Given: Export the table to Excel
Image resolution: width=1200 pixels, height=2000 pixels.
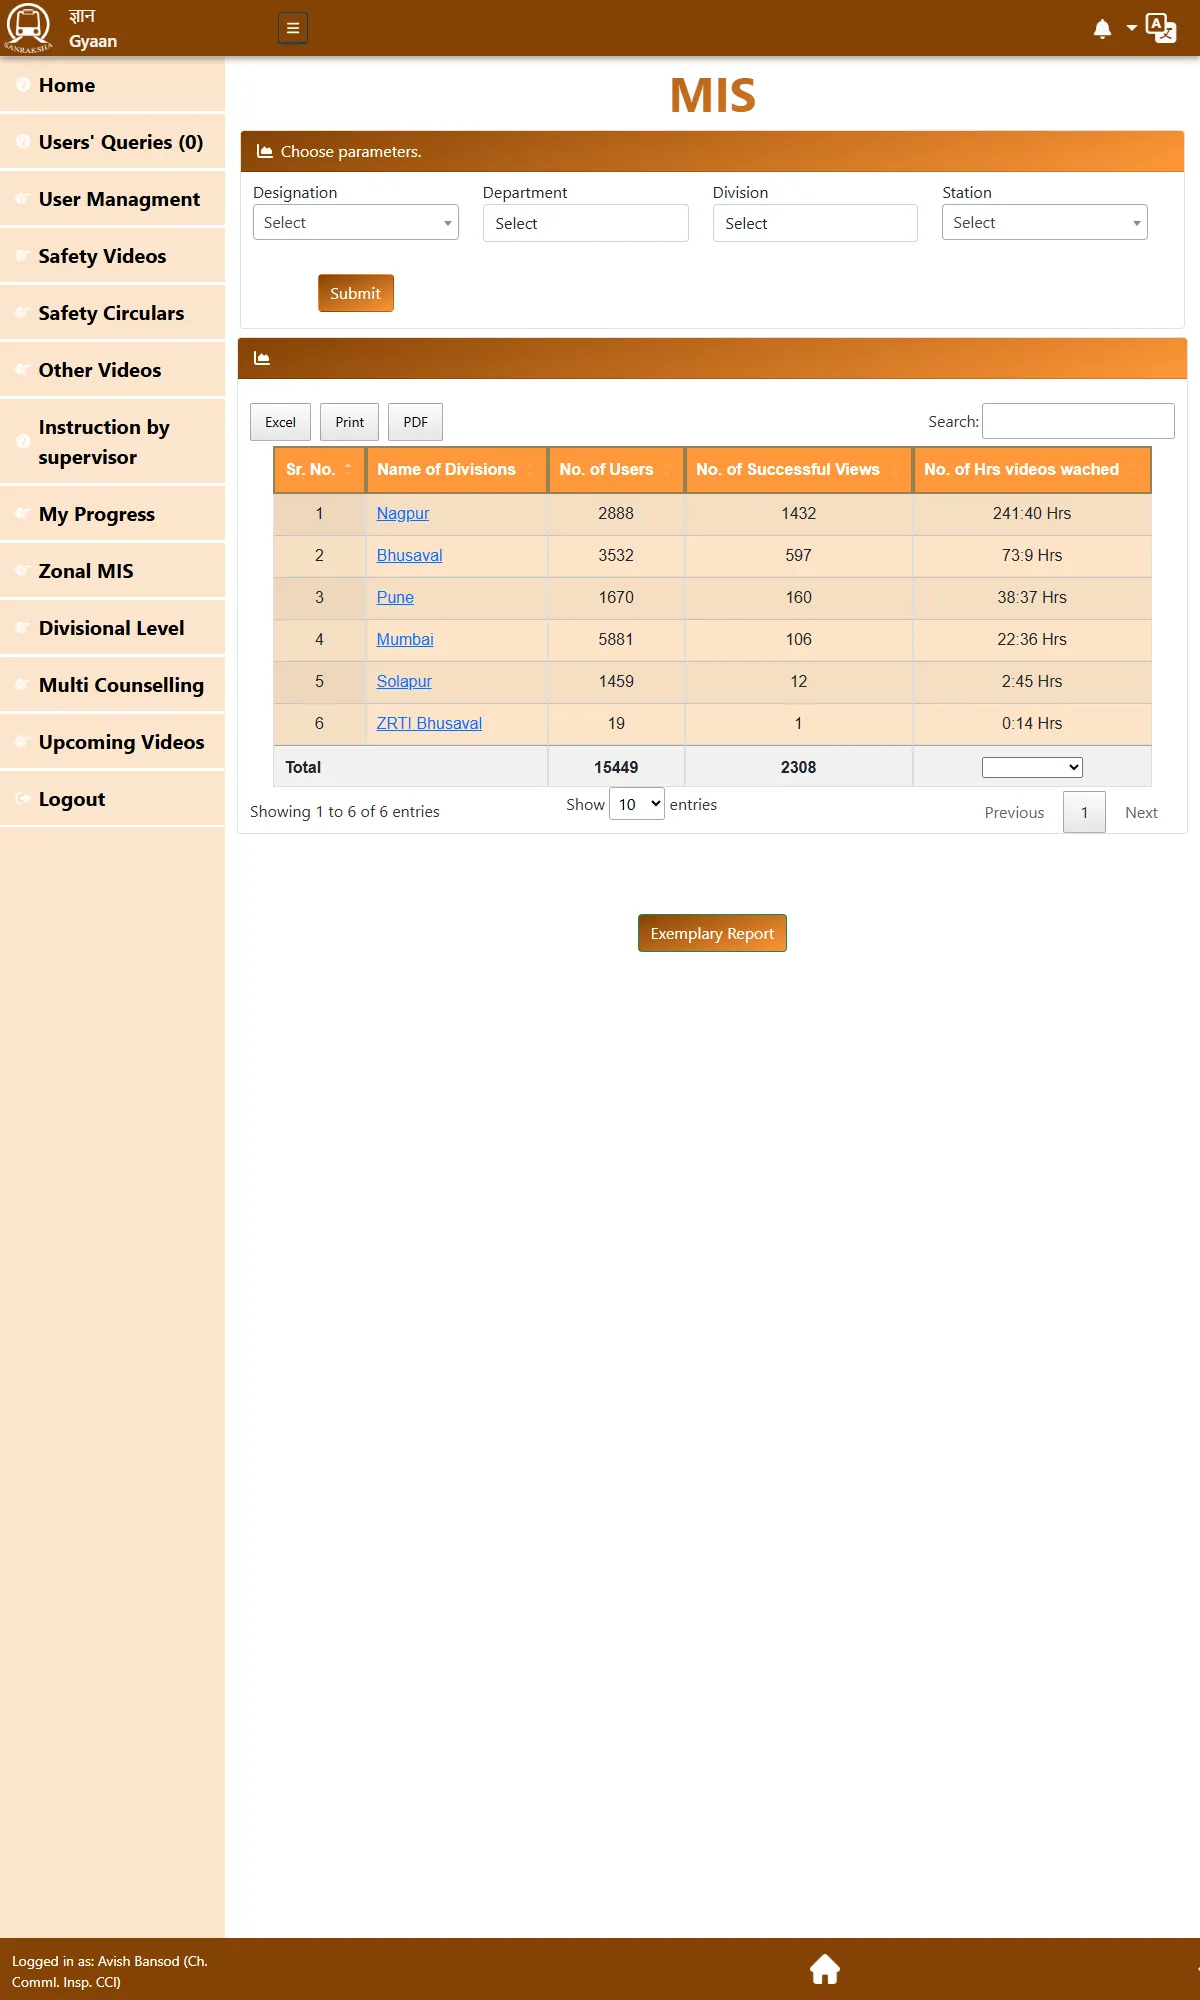Looking at the screenshot, I should coord(280,422).
